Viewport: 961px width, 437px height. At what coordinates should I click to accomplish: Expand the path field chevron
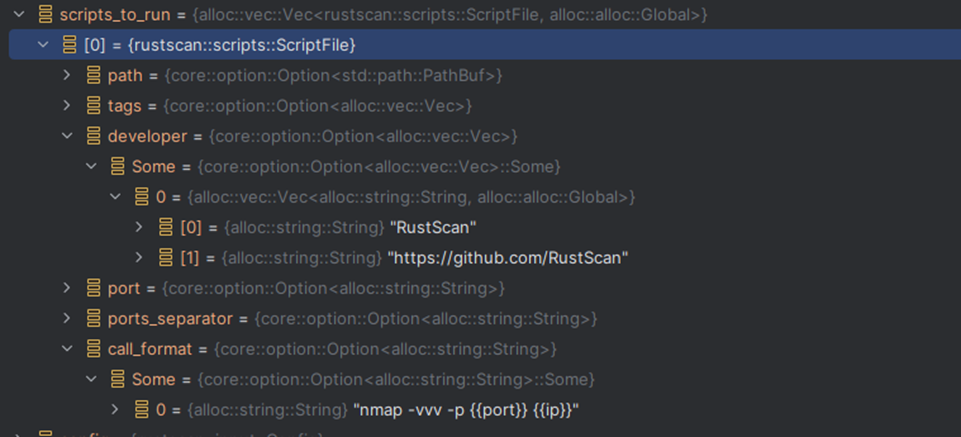click(x=67, y=75)
